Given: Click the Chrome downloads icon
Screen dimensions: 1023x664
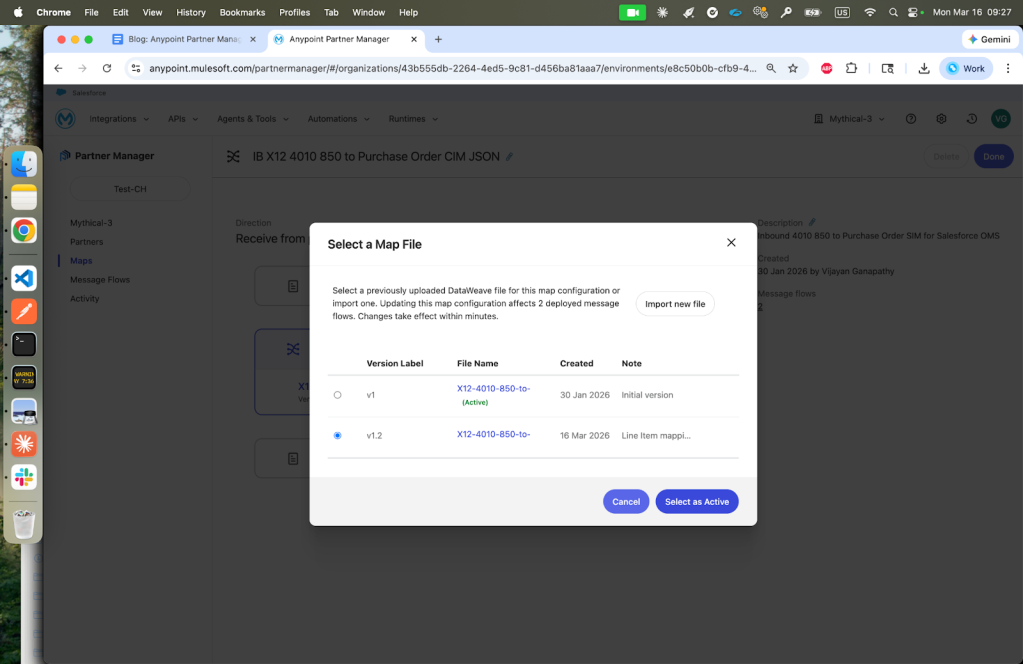Looking at the screenshot, I should tap(924, 68).
